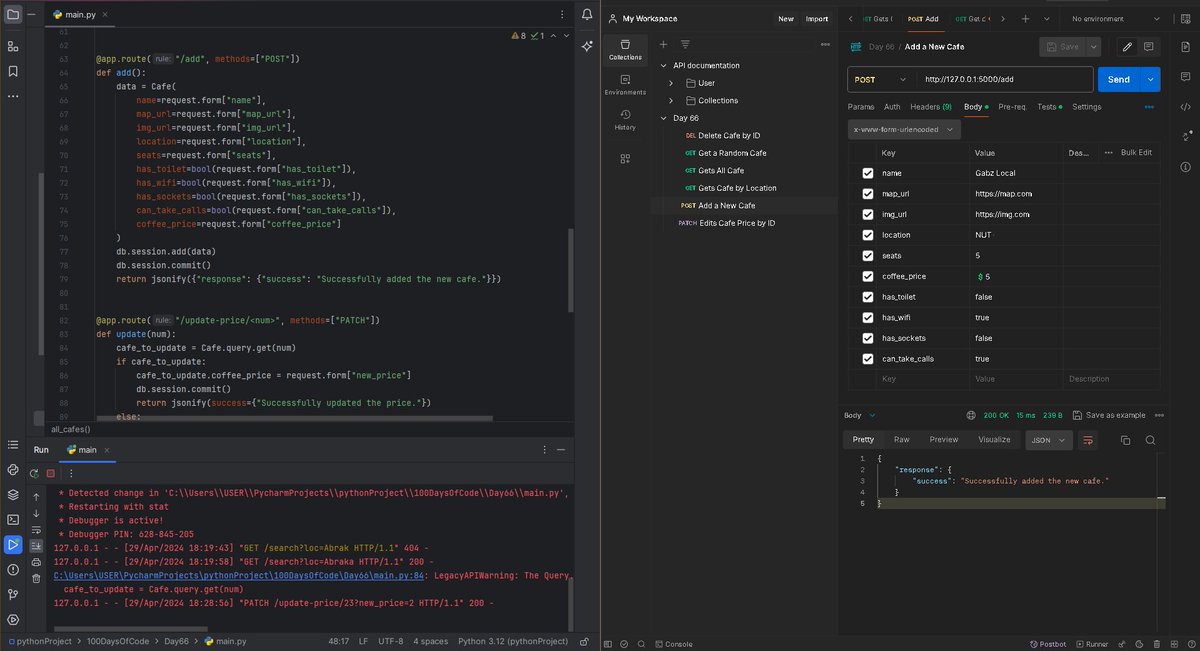This screenshot has width=1200, height=651.
Task: Open the Problems tool window
Action: pos(13,569)
